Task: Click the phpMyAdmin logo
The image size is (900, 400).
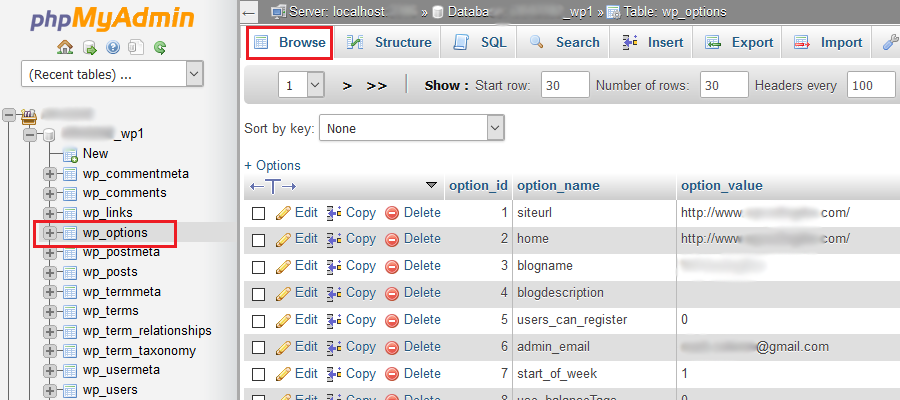Action: 112,20
